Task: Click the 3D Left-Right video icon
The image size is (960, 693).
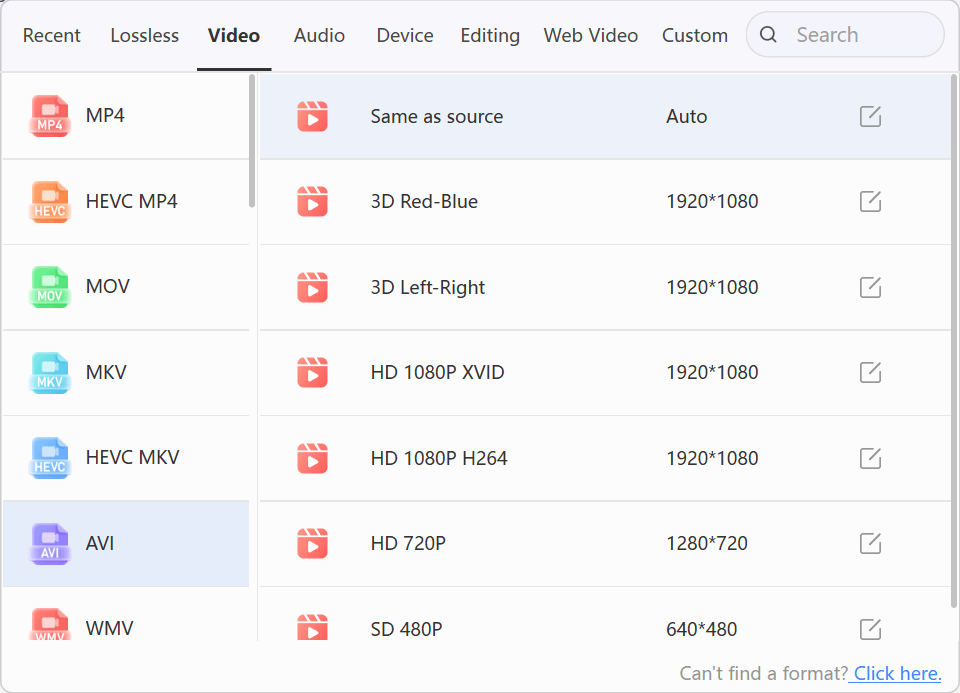Action: tap(312, 287)
